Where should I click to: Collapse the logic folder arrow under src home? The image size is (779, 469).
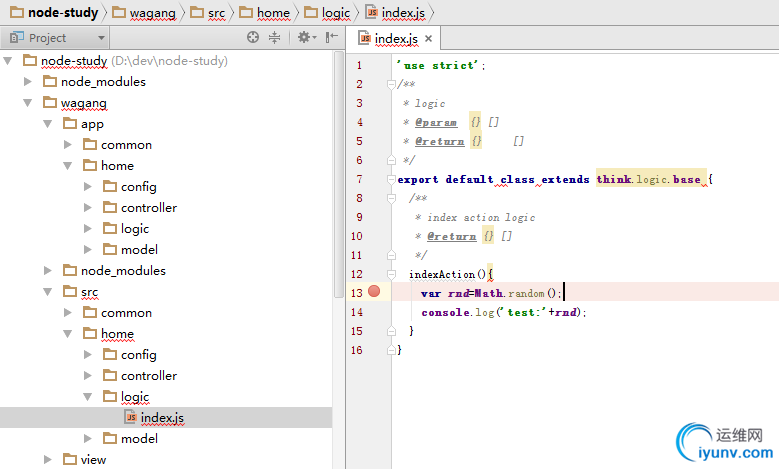coord(87,396)
